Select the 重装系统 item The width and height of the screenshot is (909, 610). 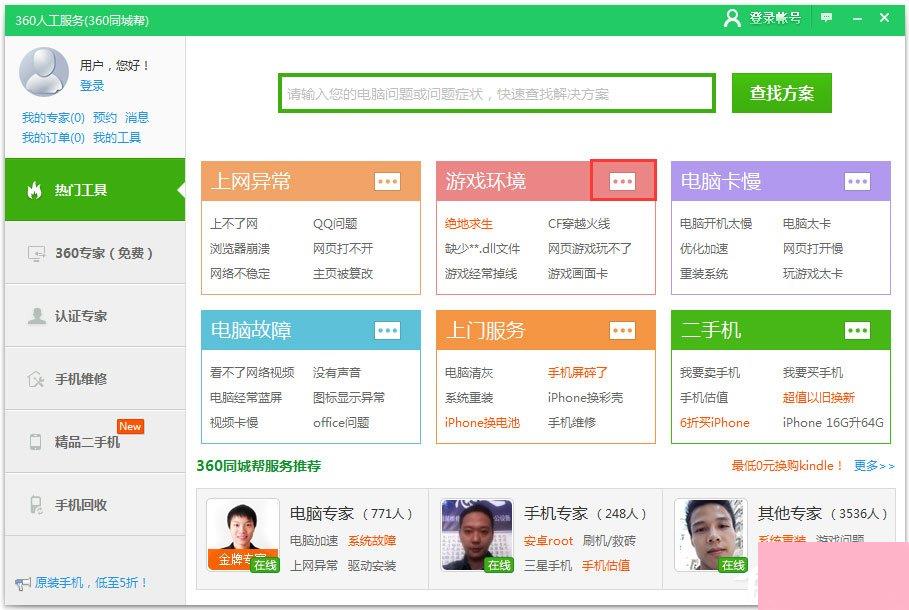(704, 274)
